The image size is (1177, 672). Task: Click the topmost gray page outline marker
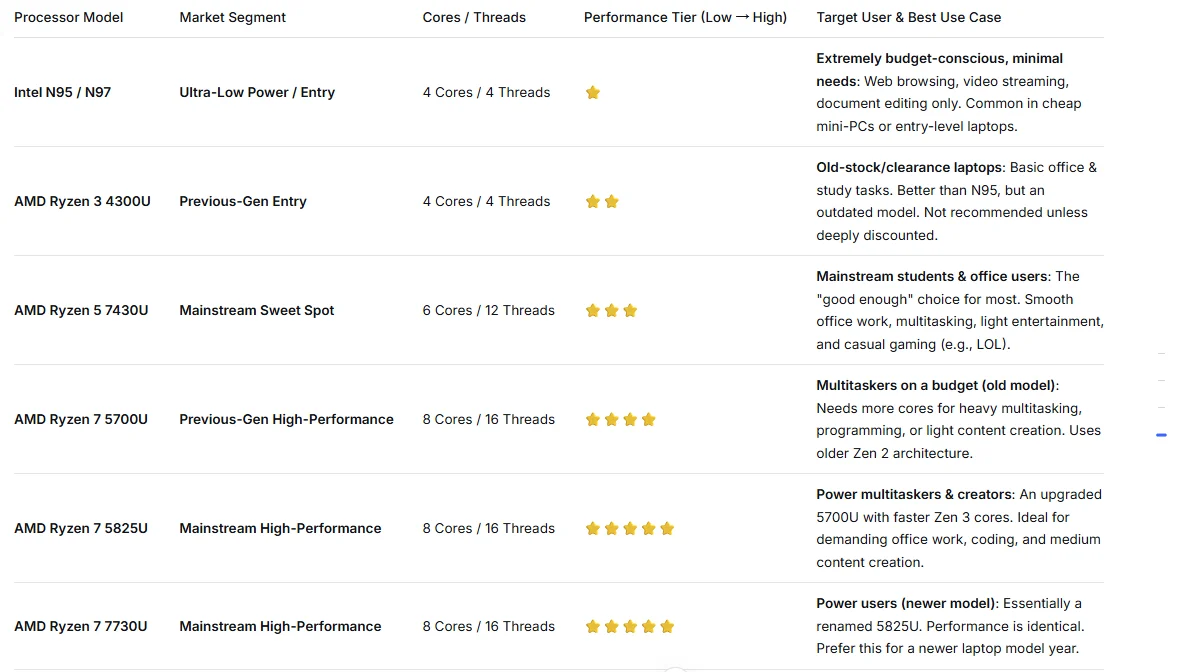click(1161, 354)
